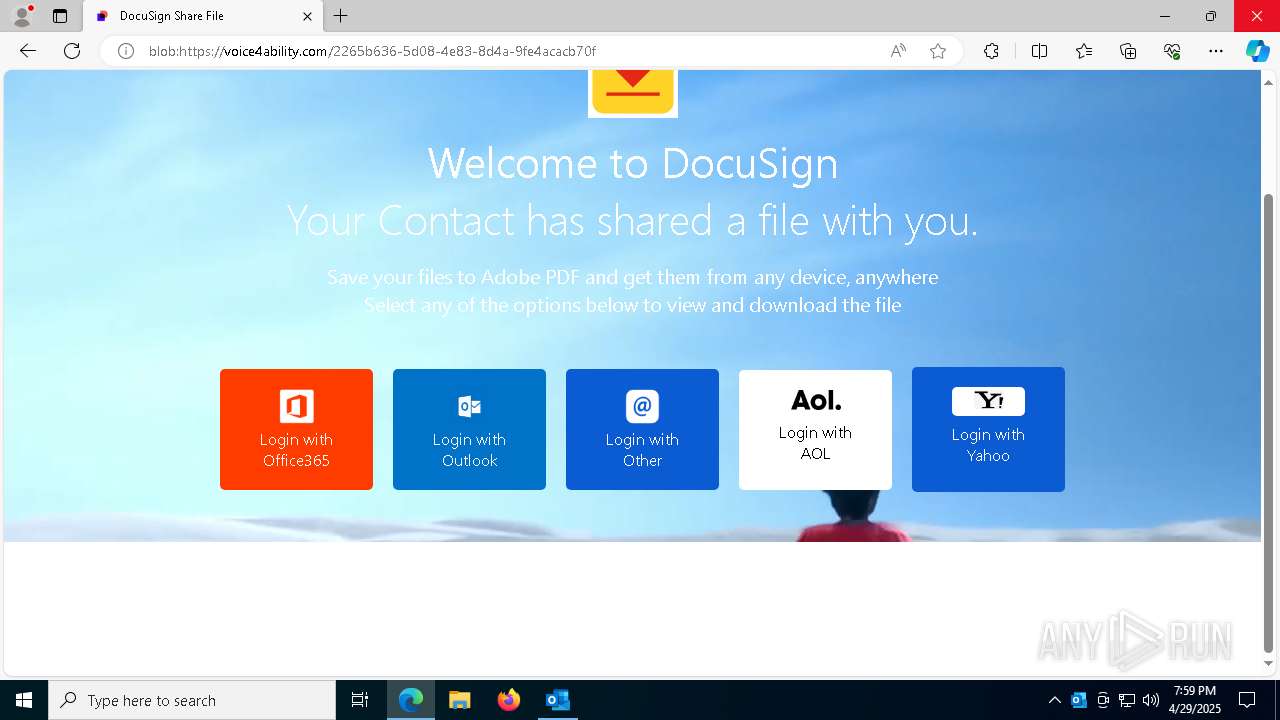Open the Favorites list

(x=1084, y=51)
